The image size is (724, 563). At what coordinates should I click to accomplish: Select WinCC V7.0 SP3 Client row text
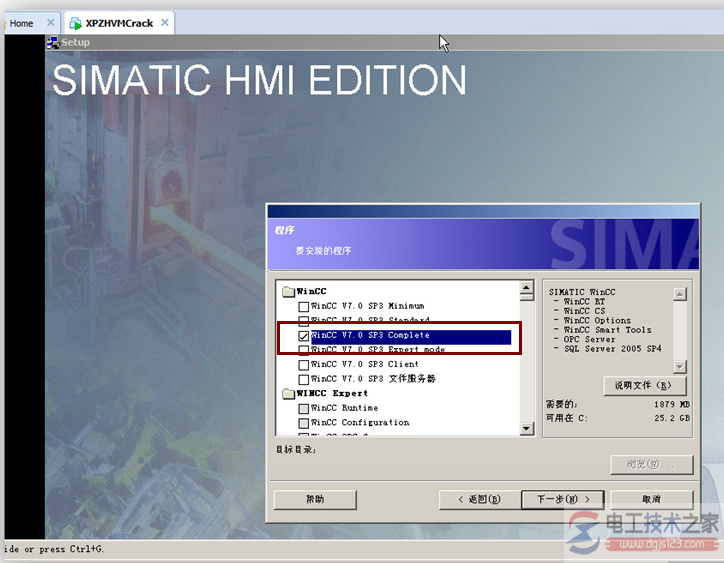pos(364,364)
